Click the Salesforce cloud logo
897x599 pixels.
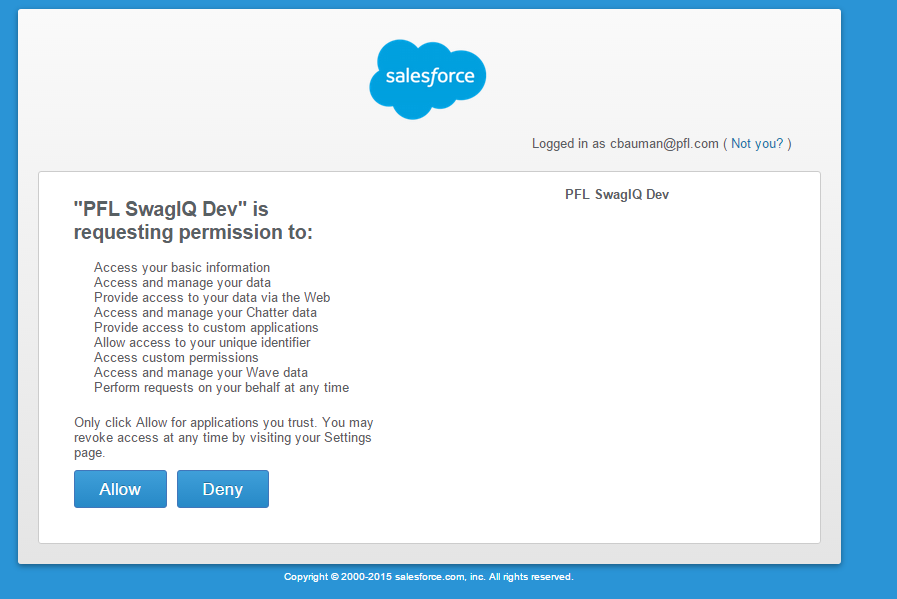pos(427,79)
